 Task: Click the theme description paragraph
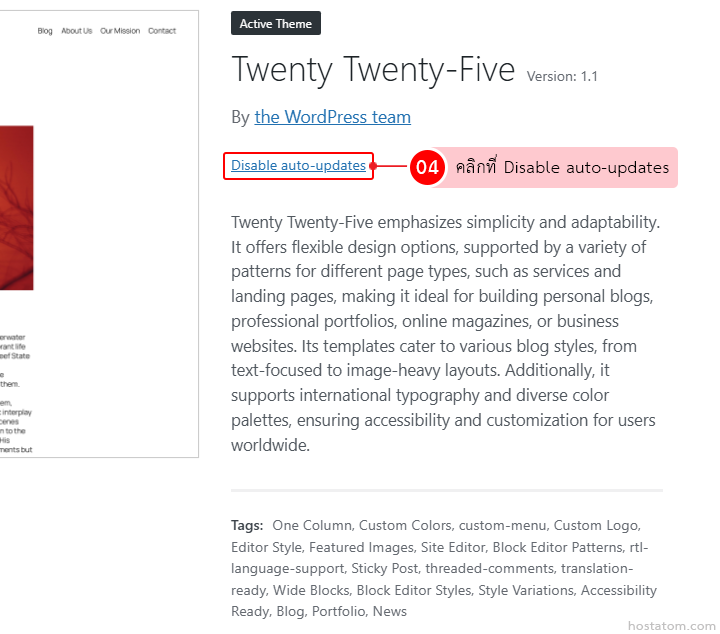446,333
